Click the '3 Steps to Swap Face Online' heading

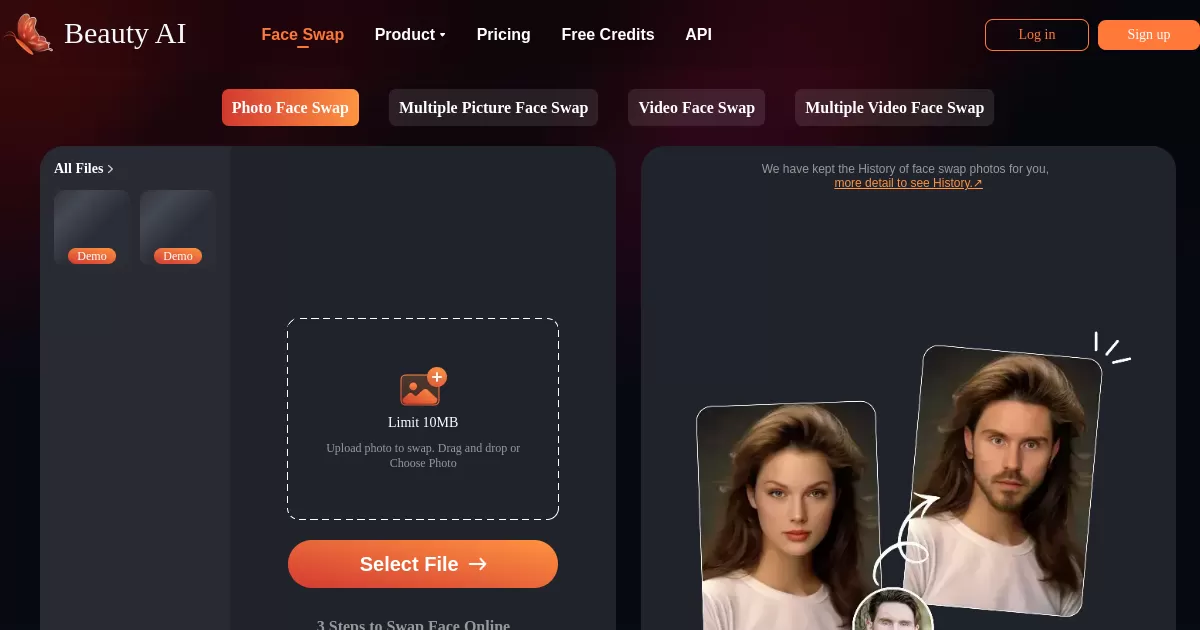pos(413,624)
